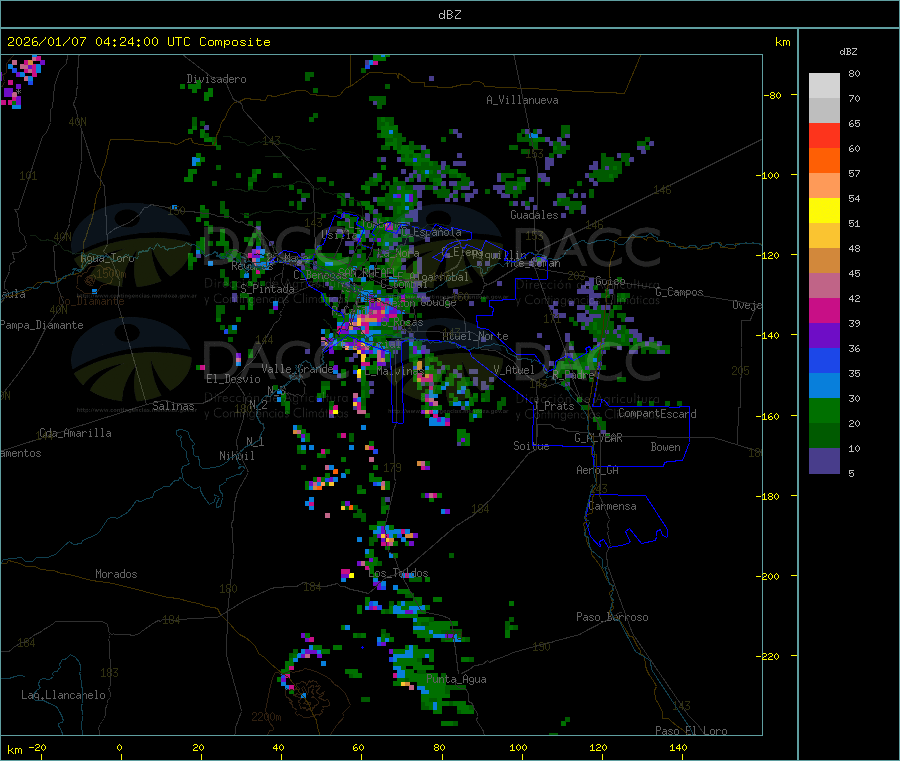Click the G_ALVEAR map label
The image size is (900, 761).
pyautogui.click(x=598, y=438)
